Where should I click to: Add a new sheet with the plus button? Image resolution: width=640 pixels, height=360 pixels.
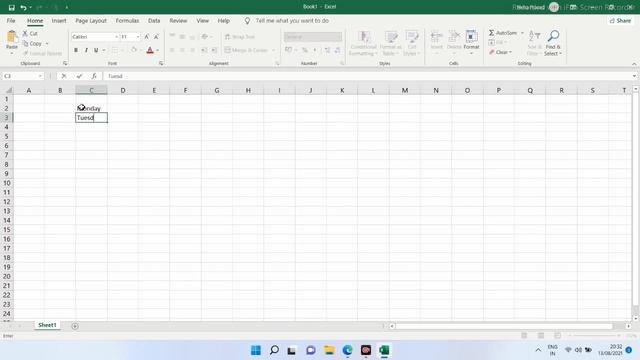pos(75,326)
